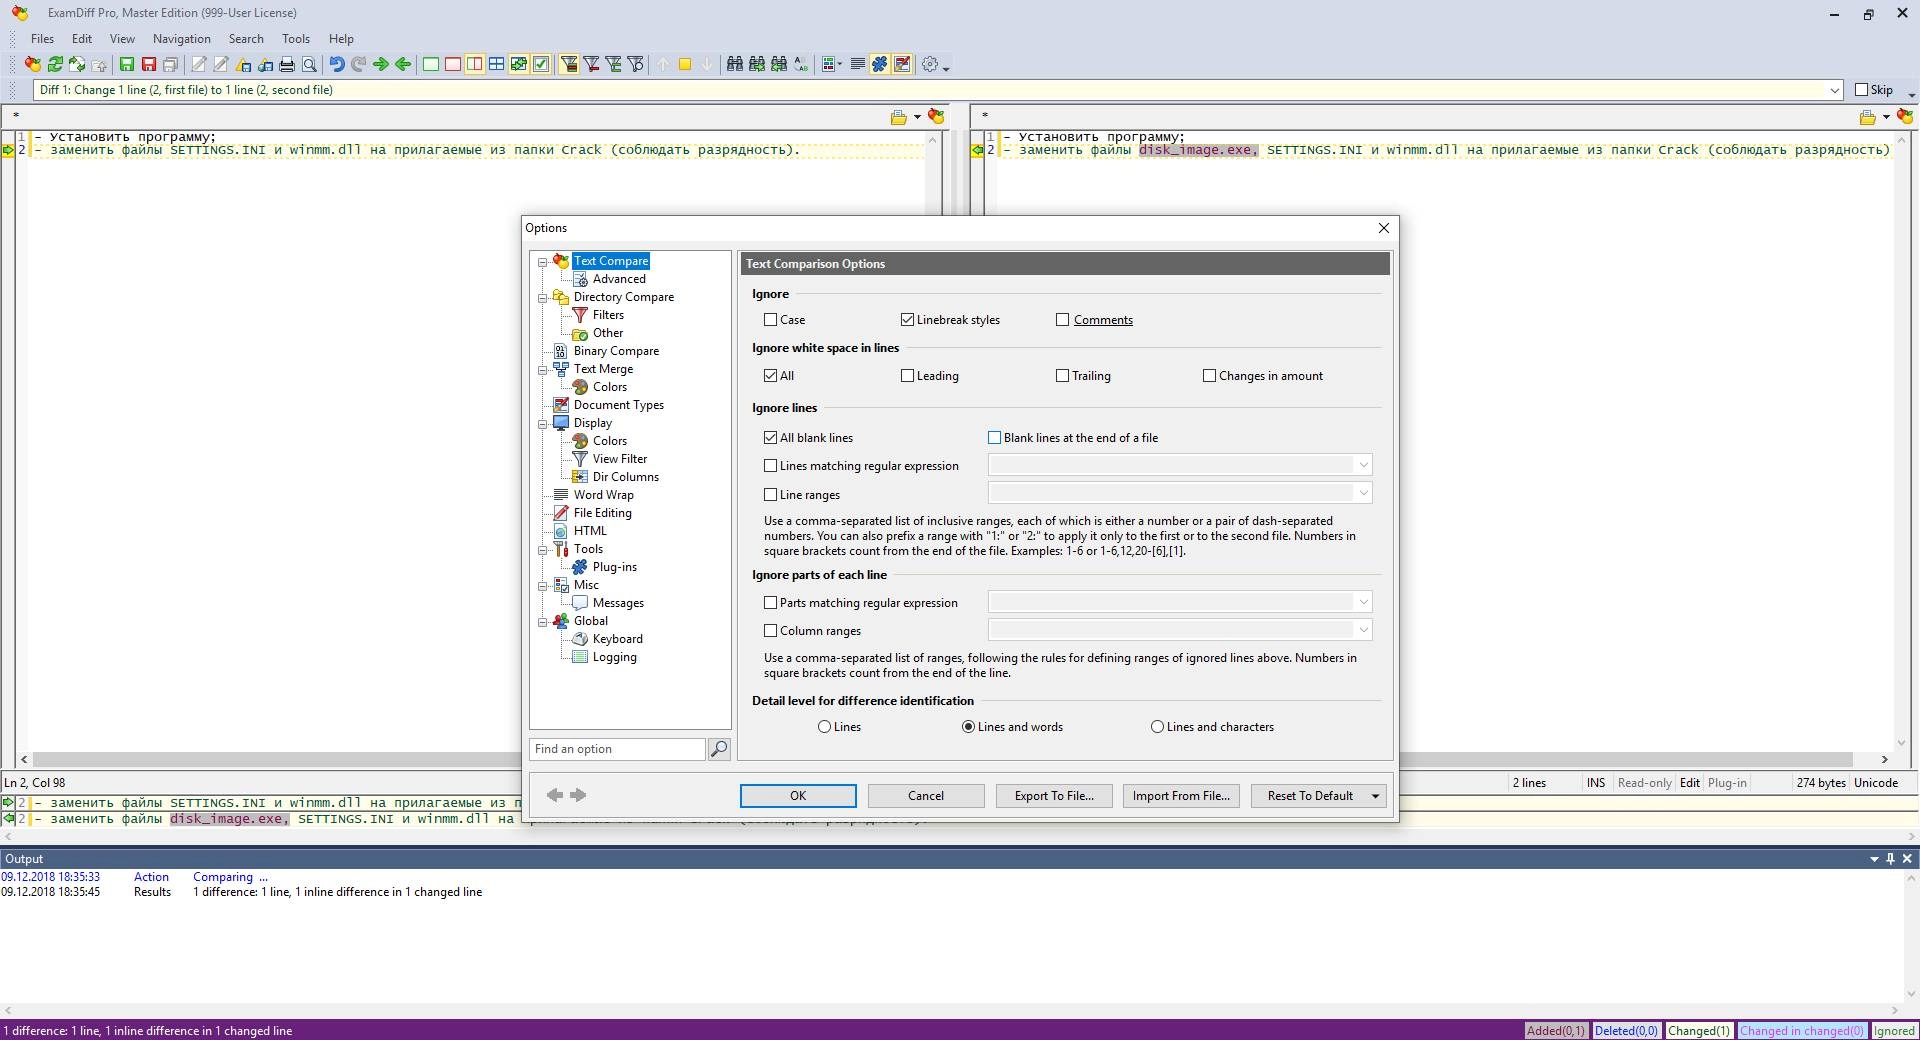Click the red Save second file icon
This screenshot has height=1040, width=1920.
coord(149,64)
